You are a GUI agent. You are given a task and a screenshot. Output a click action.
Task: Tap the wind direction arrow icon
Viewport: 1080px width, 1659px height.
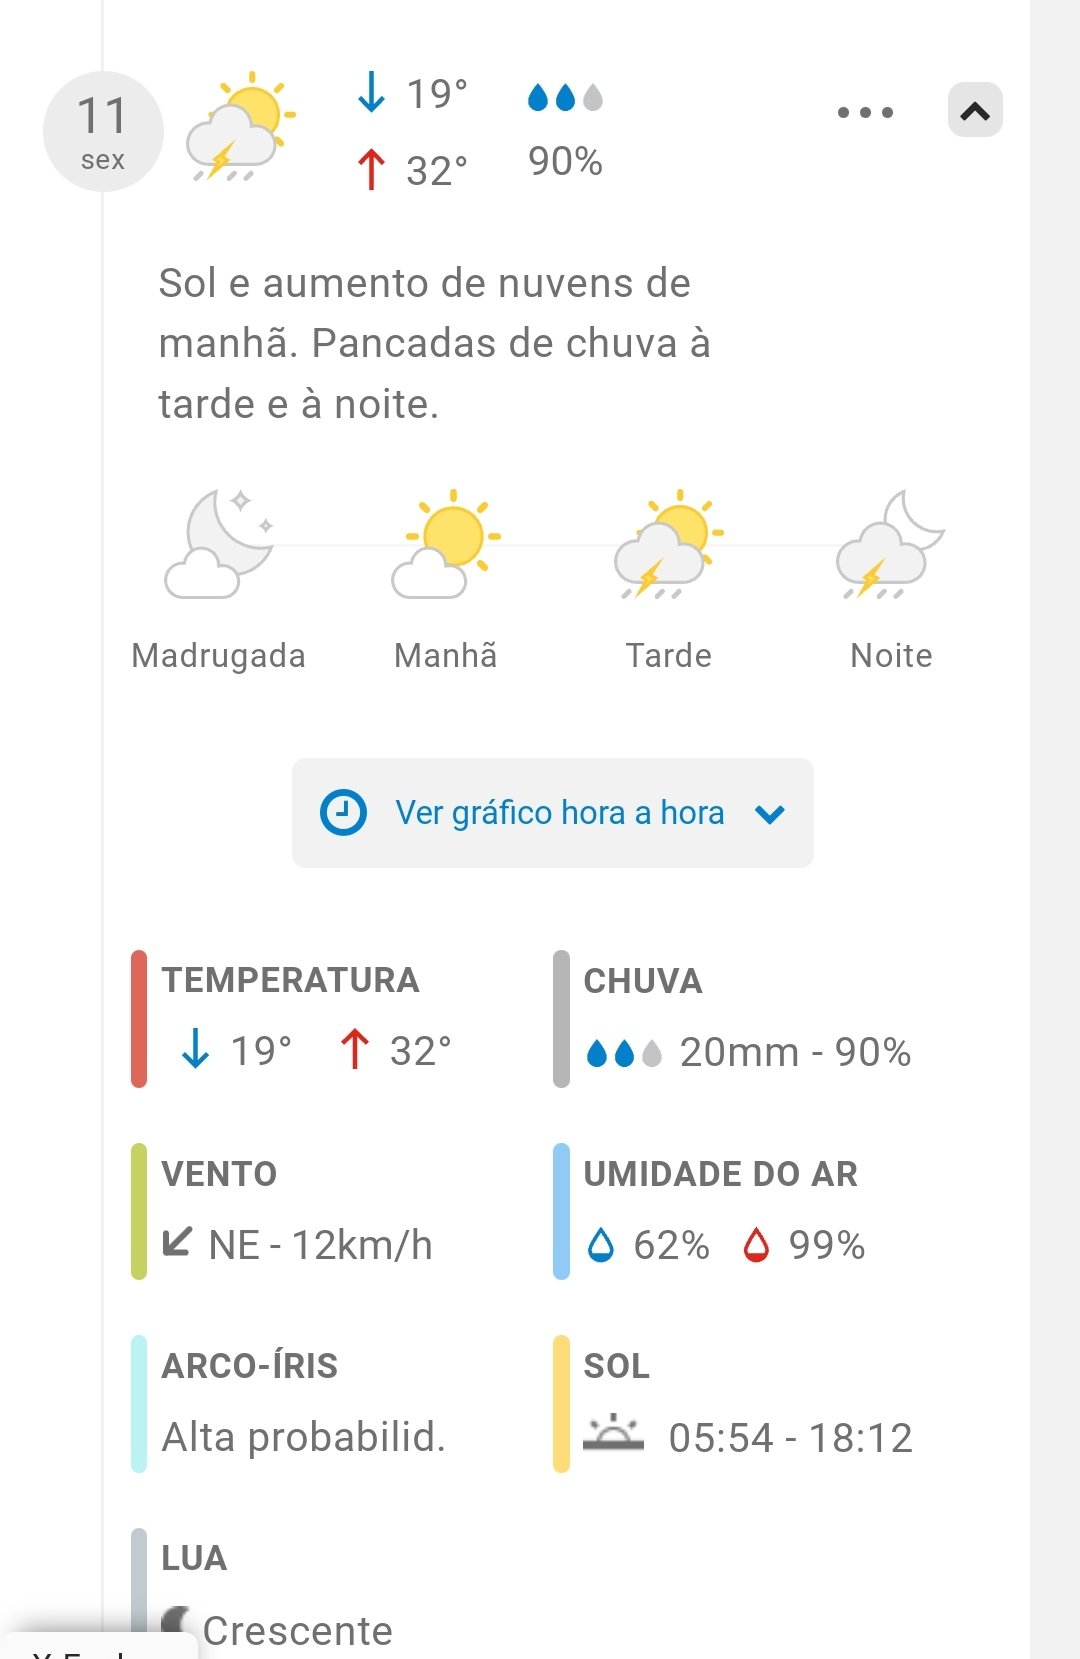[177, 1243]
